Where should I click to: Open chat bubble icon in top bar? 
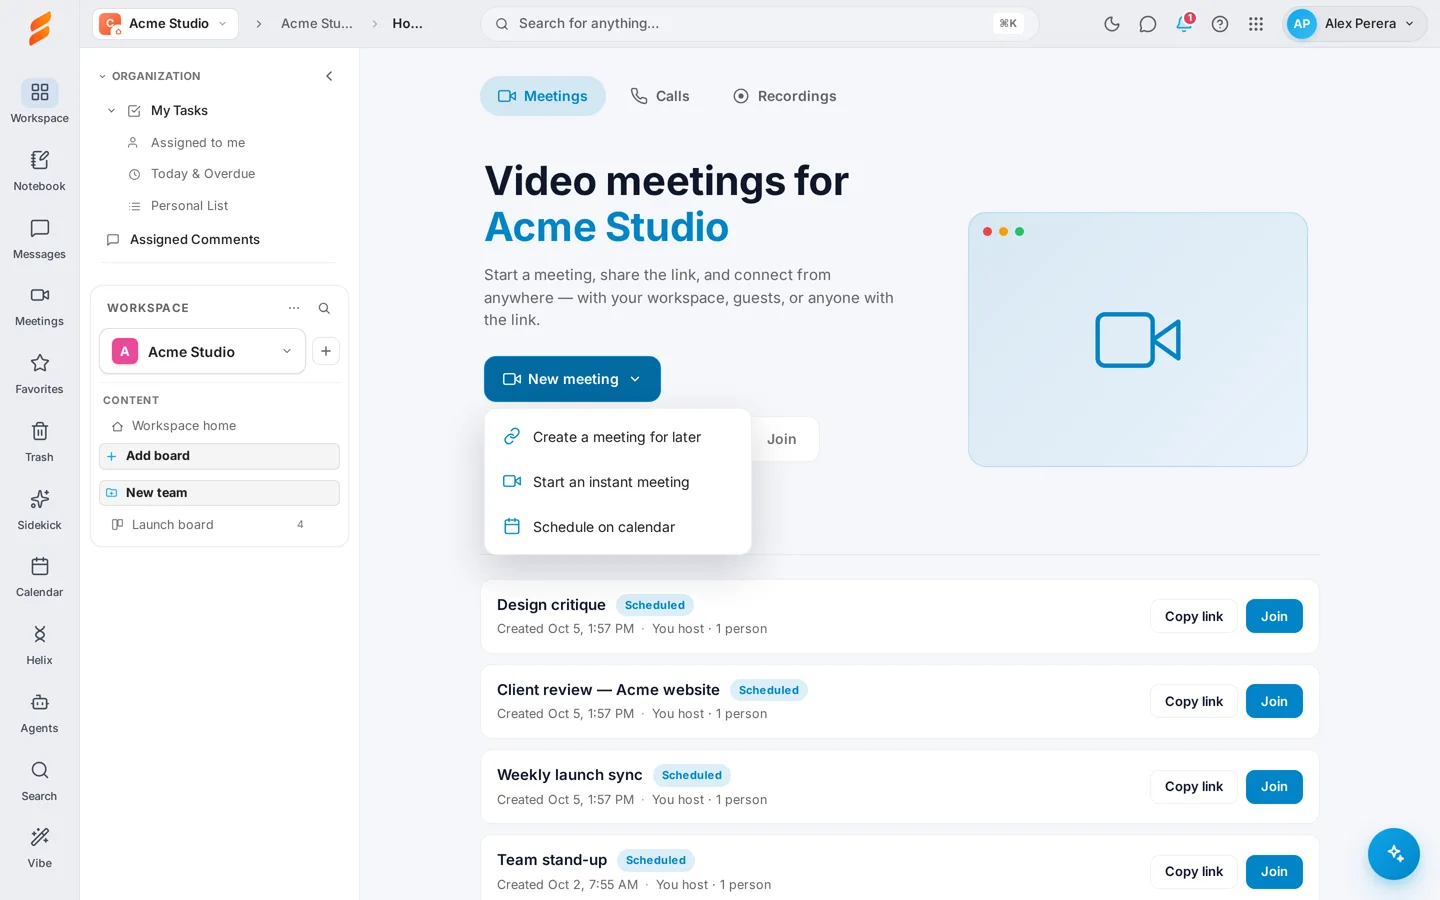(1148, 24)
